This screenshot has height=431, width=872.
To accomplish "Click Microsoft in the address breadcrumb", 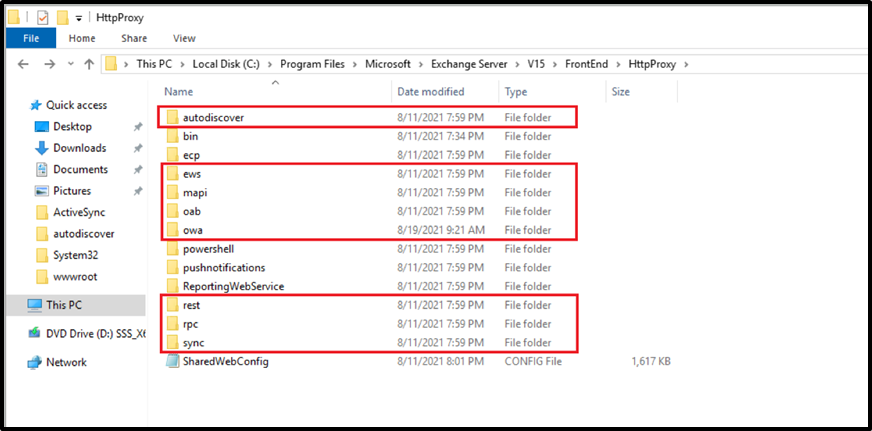I will coord(388,64).
